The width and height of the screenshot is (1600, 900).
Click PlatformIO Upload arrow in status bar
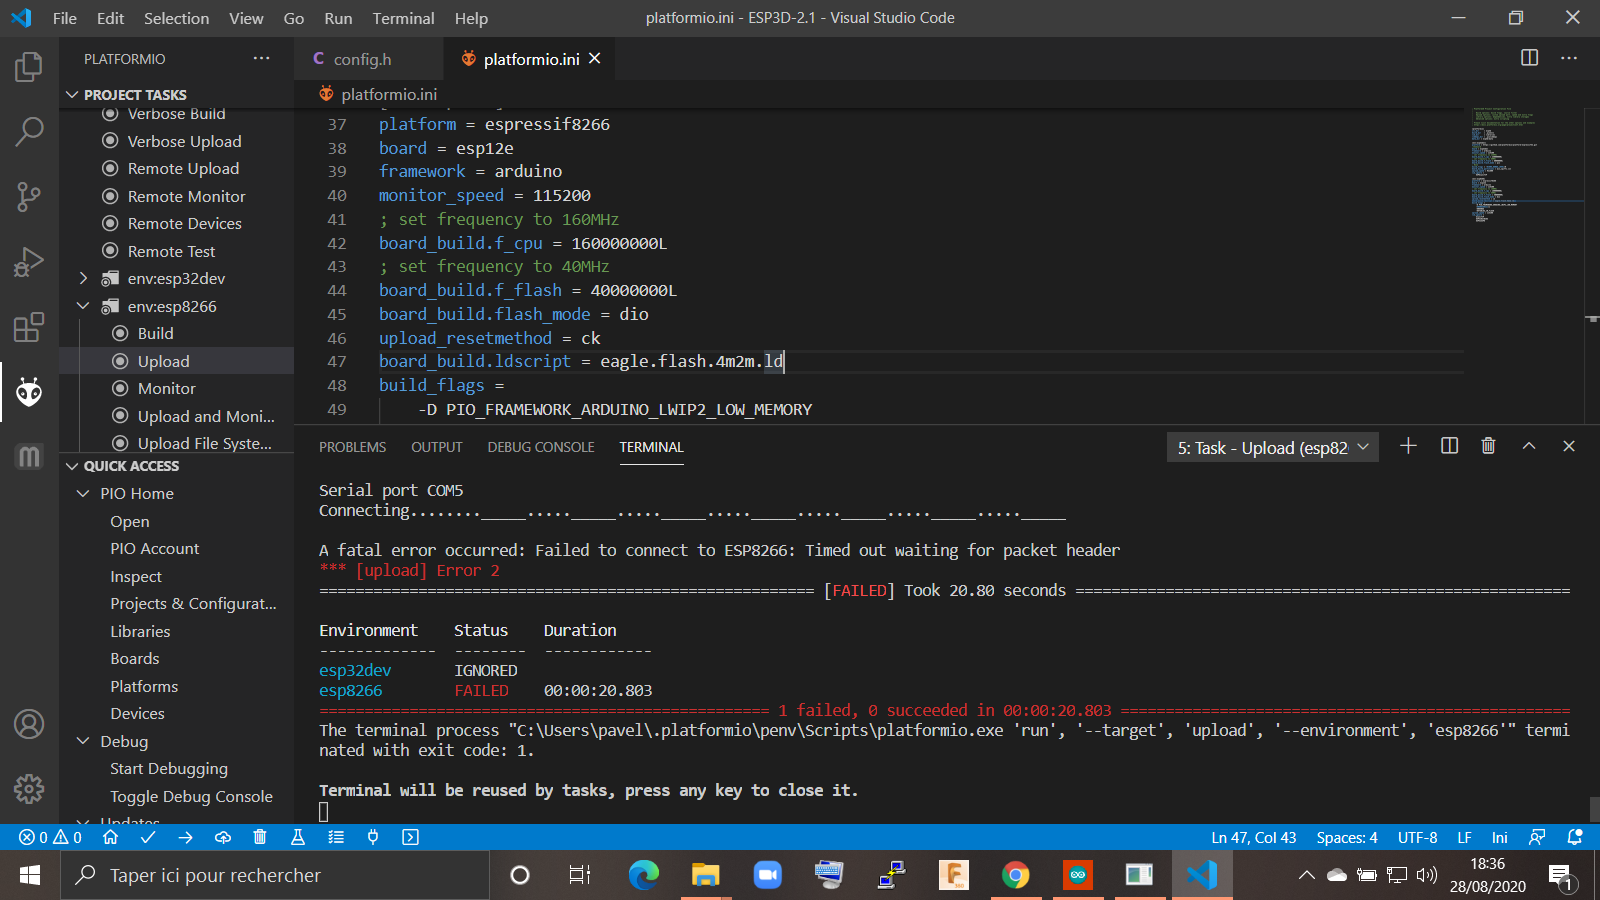click(x=185, y=837)
